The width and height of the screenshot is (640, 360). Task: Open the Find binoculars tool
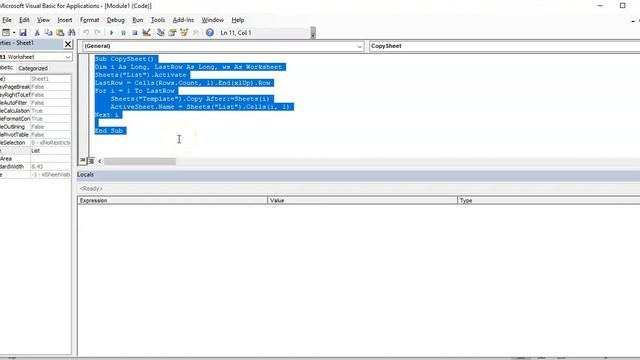71,33
